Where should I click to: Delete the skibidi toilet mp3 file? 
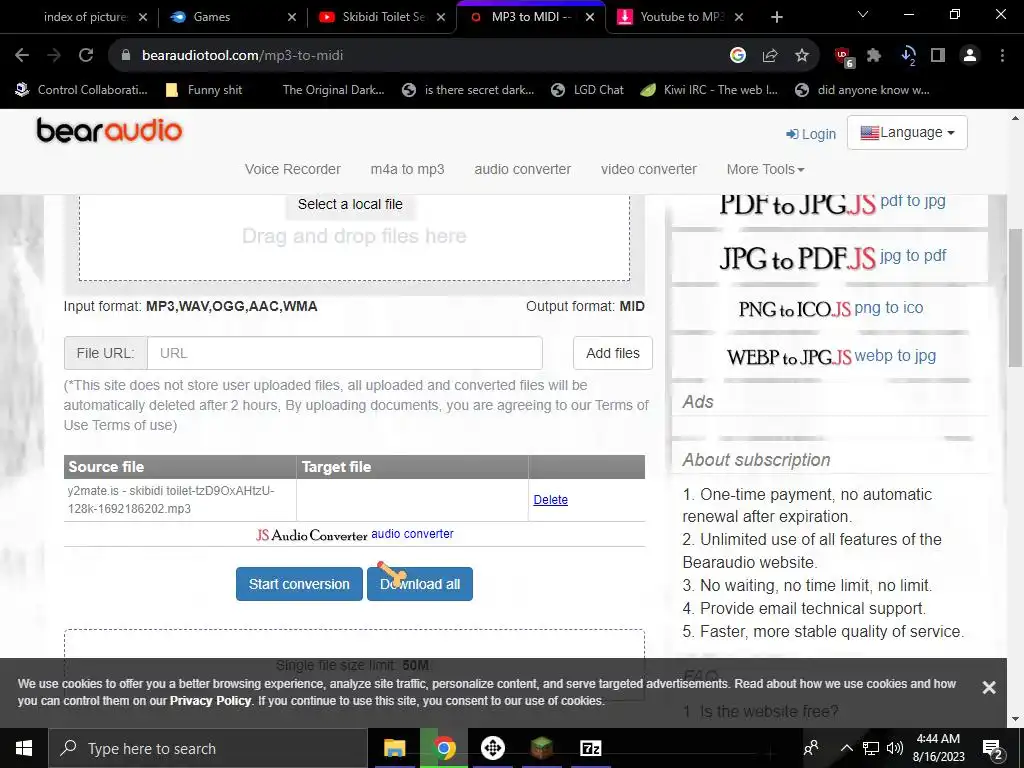click(551, 500)
